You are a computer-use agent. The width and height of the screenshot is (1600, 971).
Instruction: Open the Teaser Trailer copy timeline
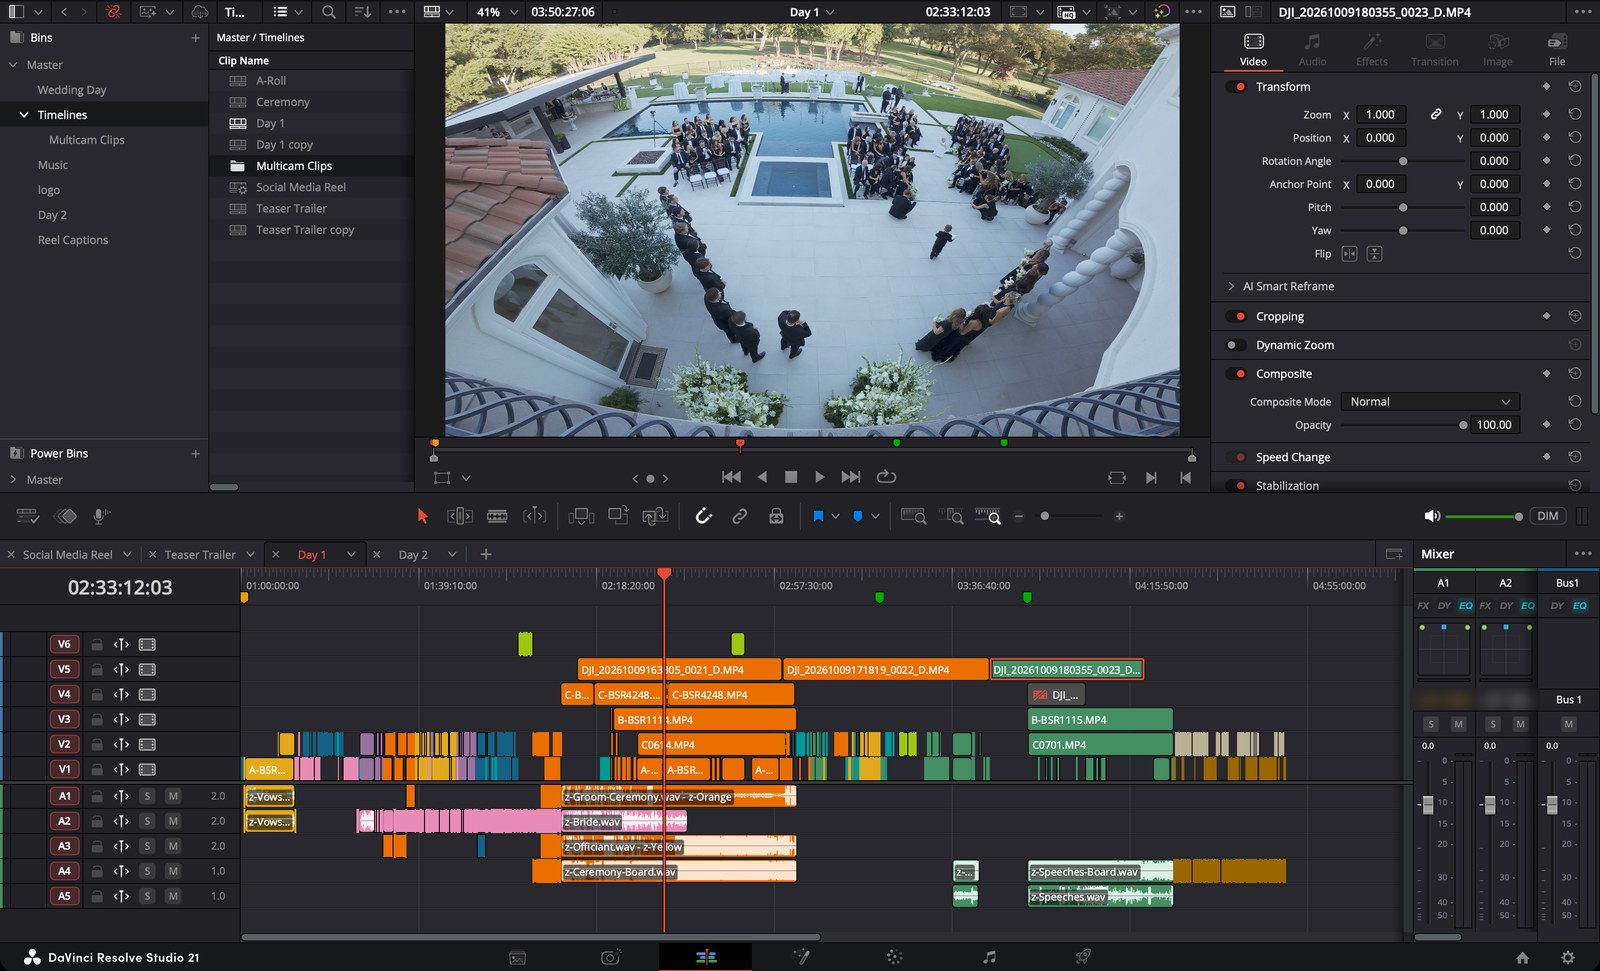tap(305, 230)
